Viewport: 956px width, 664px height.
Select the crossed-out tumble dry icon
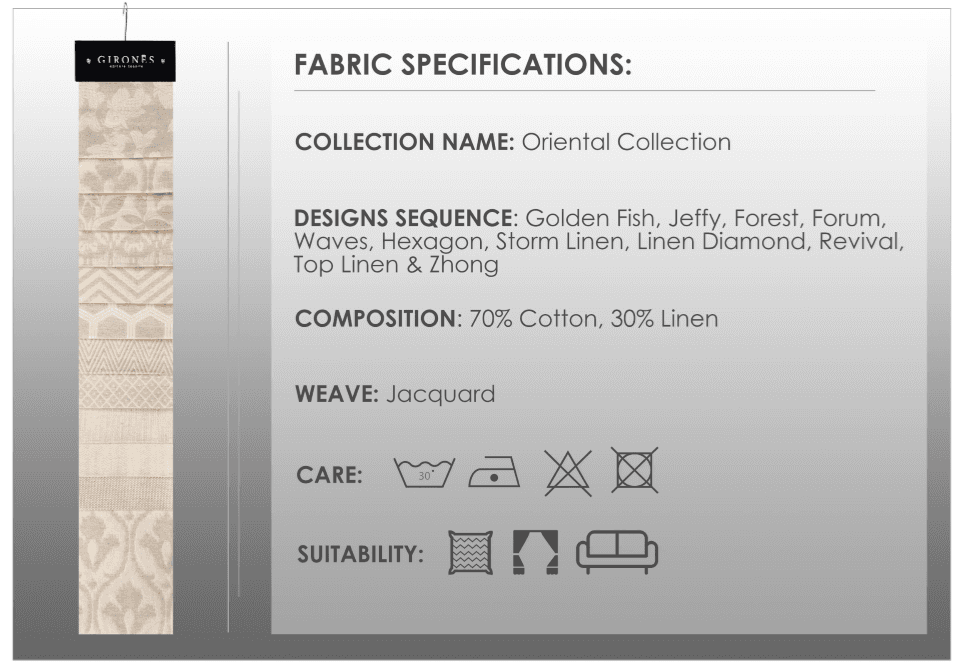point(635,470)
